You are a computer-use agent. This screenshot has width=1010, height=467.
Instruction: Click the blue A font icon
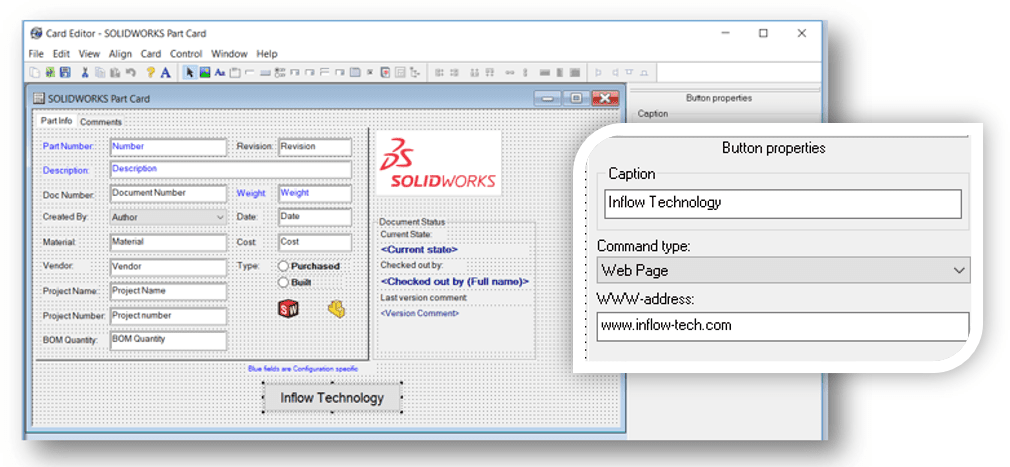(166, 73)
